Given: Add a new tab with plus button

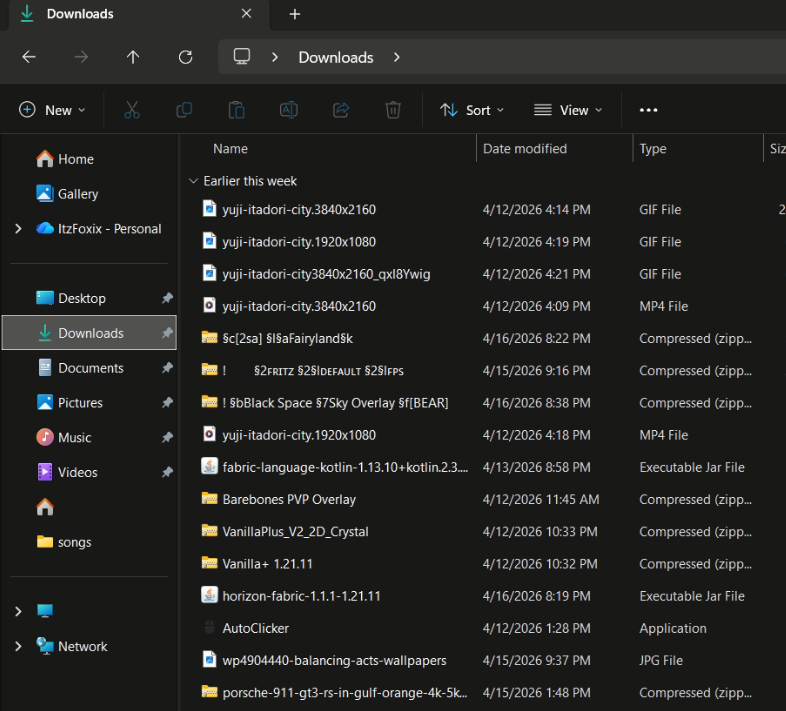Looking at the screenshot, I should click(x=295, y=14).
